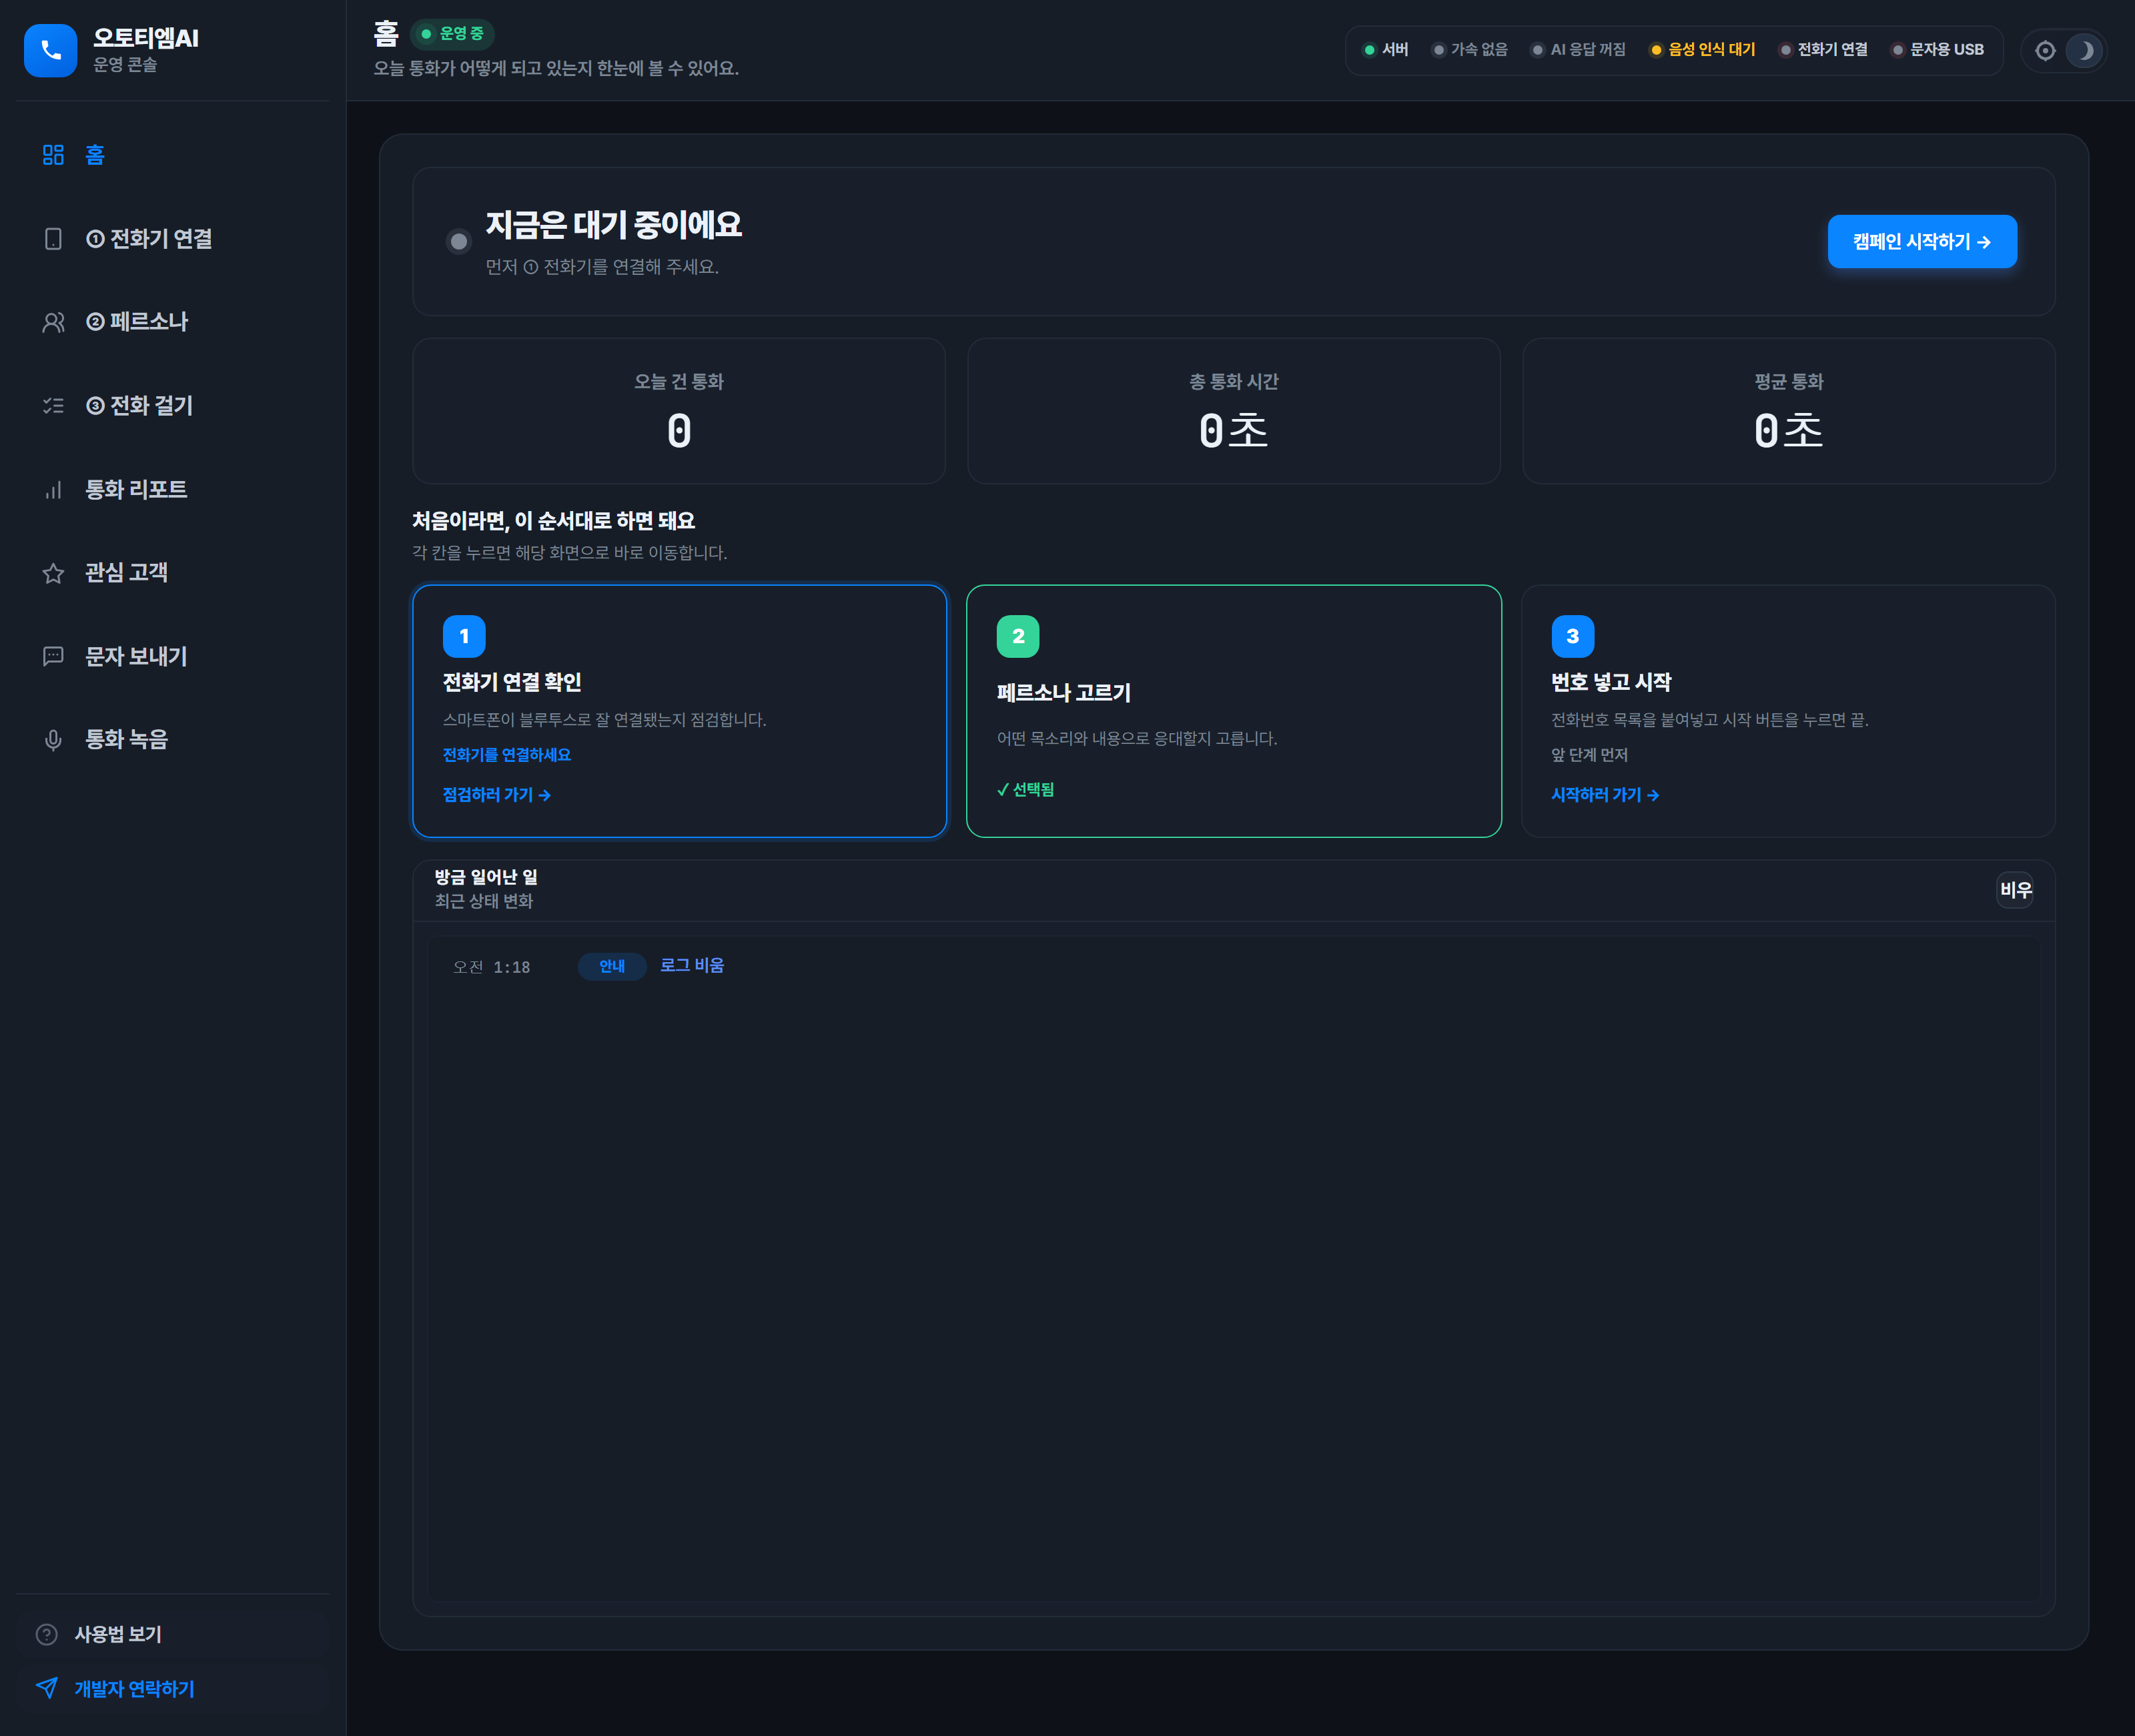Click the 음성 인식 대기 status indicator
This screenshot has height=1736, width=2135.
[x=1703, y=50]
